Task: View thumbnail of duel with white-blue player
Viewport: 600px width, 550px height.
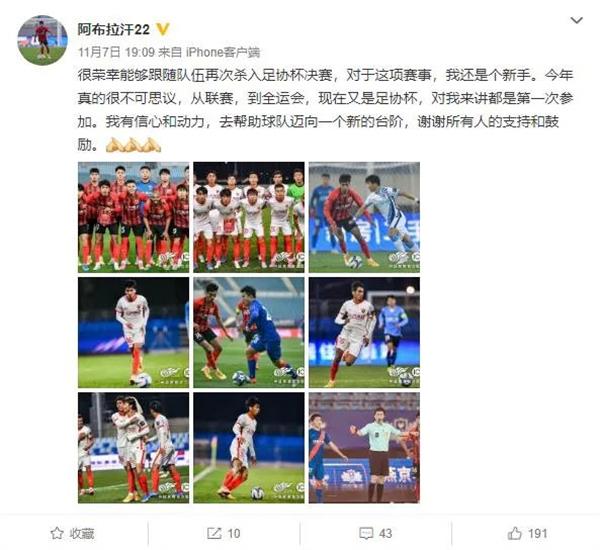Action: 364,217
